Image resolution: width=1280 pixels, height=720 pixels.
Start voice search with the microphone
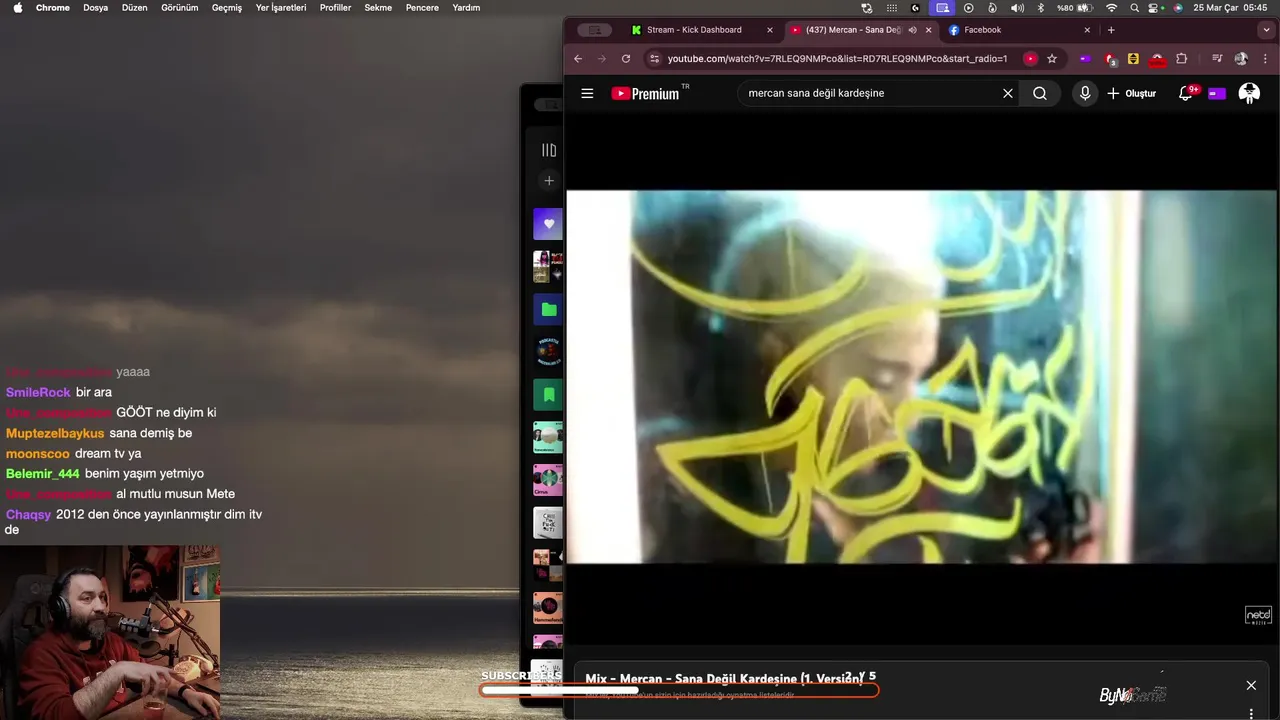(x=1085, y=93)
